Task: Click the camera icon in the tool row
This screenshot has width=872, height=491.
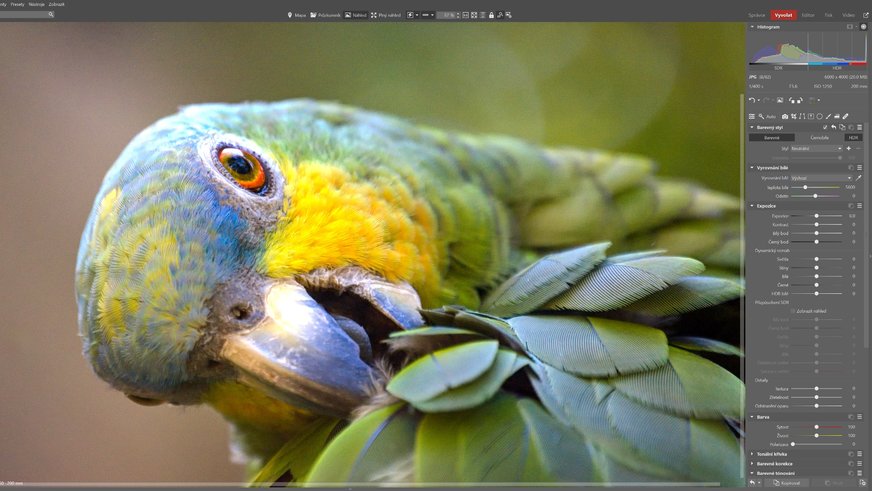Action: pyautogui.click(x=785, y=116)
